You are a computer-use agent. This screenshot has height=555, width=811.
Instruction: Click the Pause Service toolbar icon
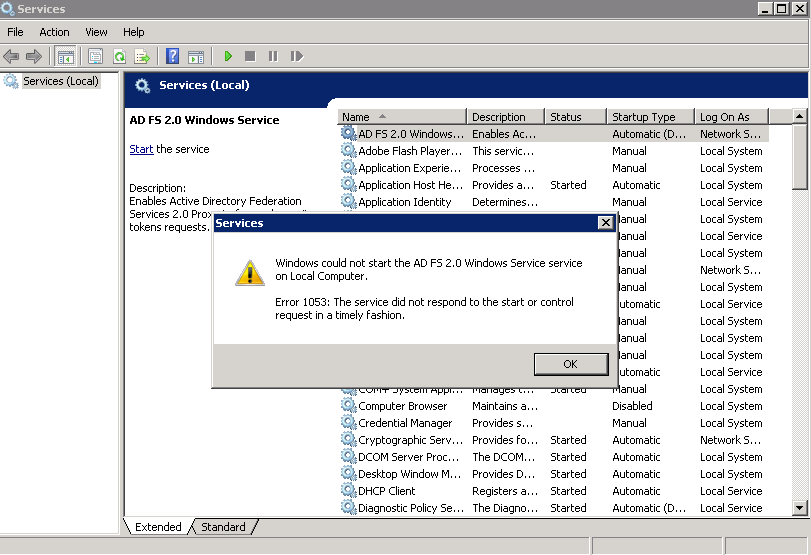coord(273,56)
